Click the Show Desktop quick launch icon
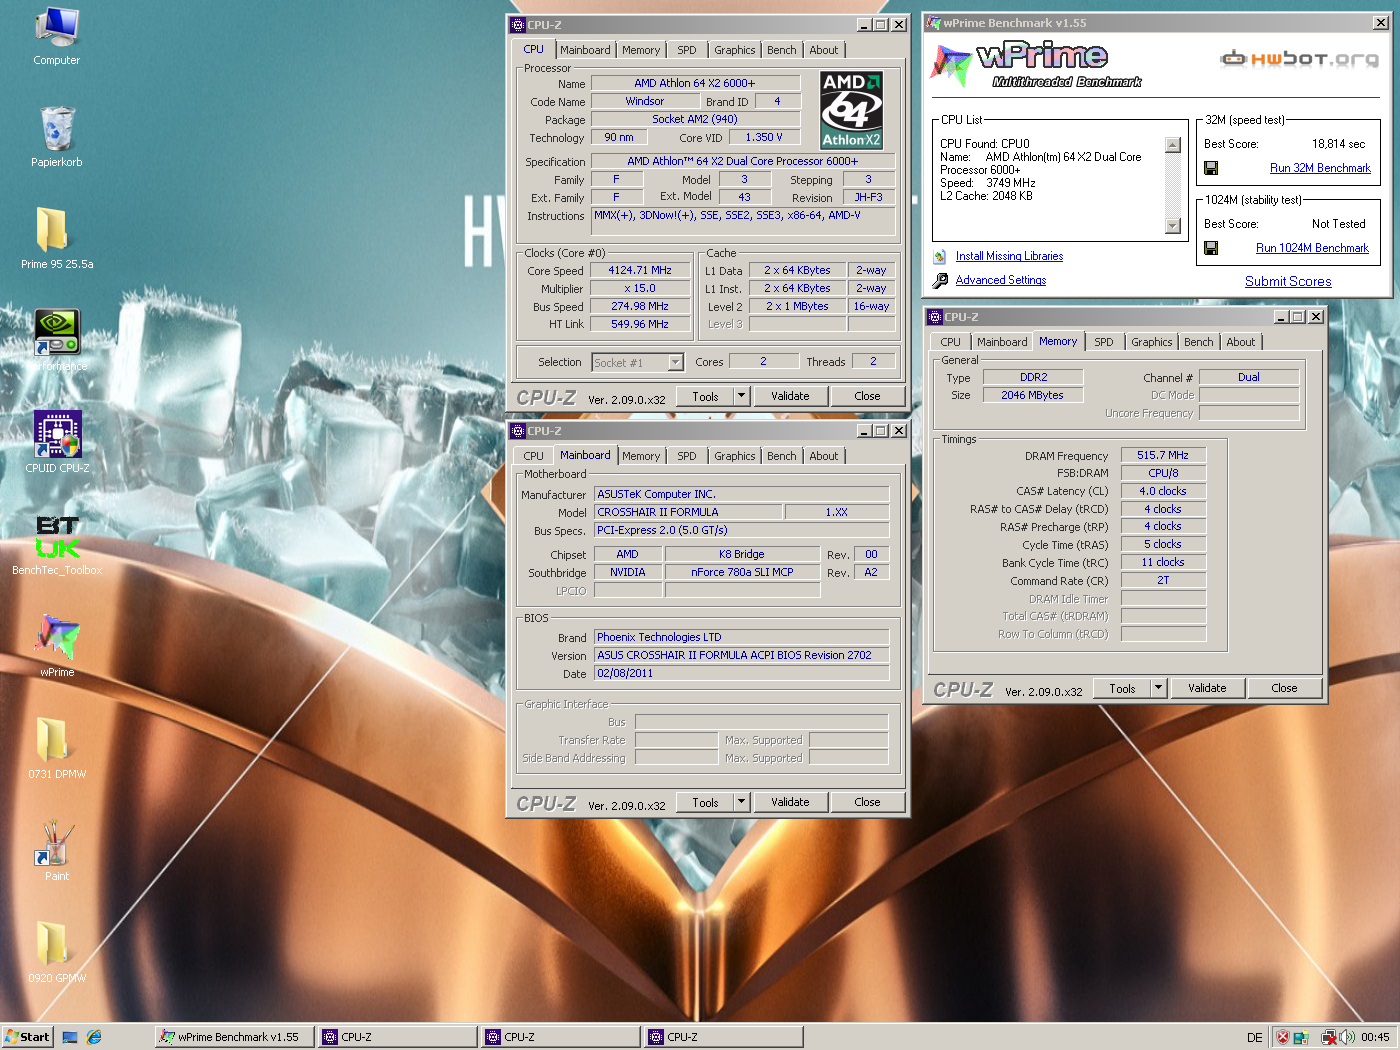The height and width of the screenshot is (1050, 1400). click(70, 1037)
